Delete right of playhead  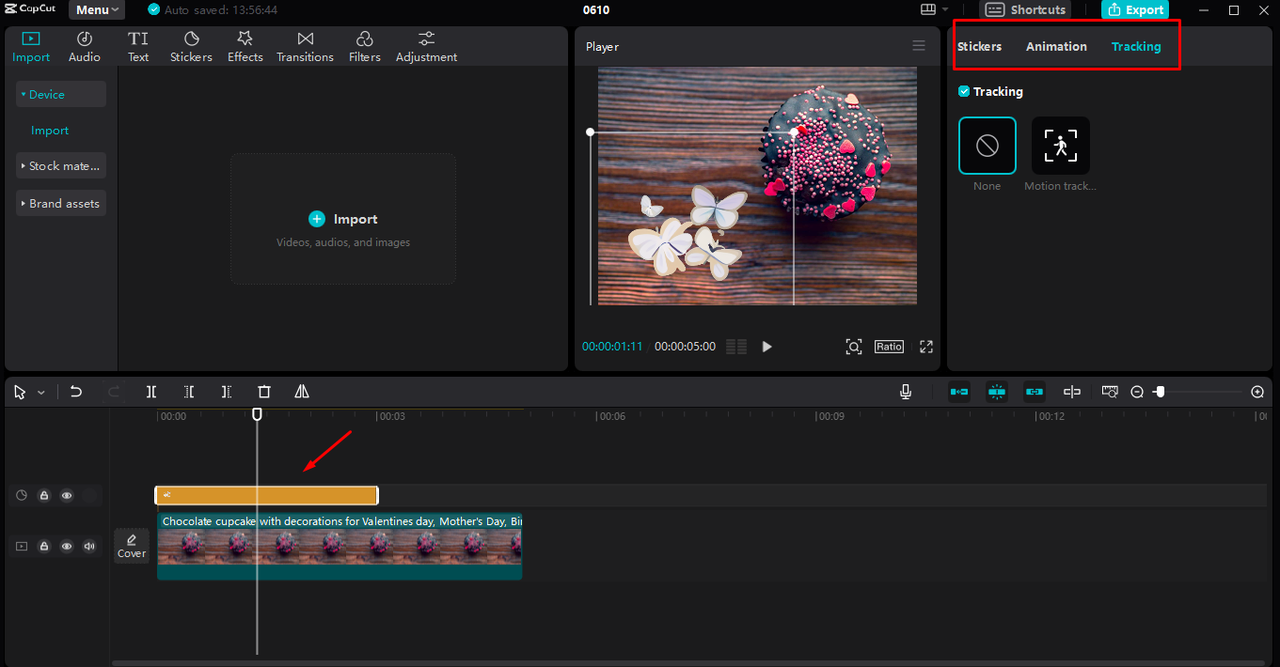(x=227, y=392)
